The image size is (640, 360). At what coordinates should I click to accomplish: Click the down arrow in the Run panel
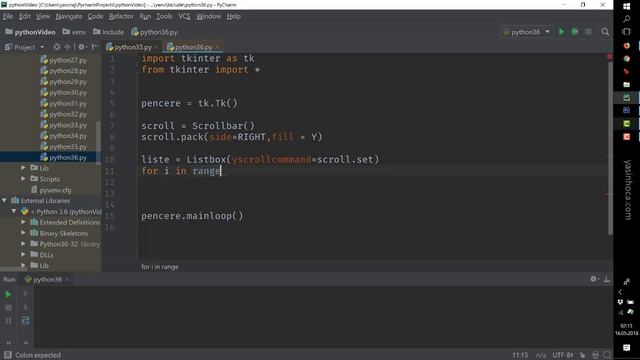[25, 307]
